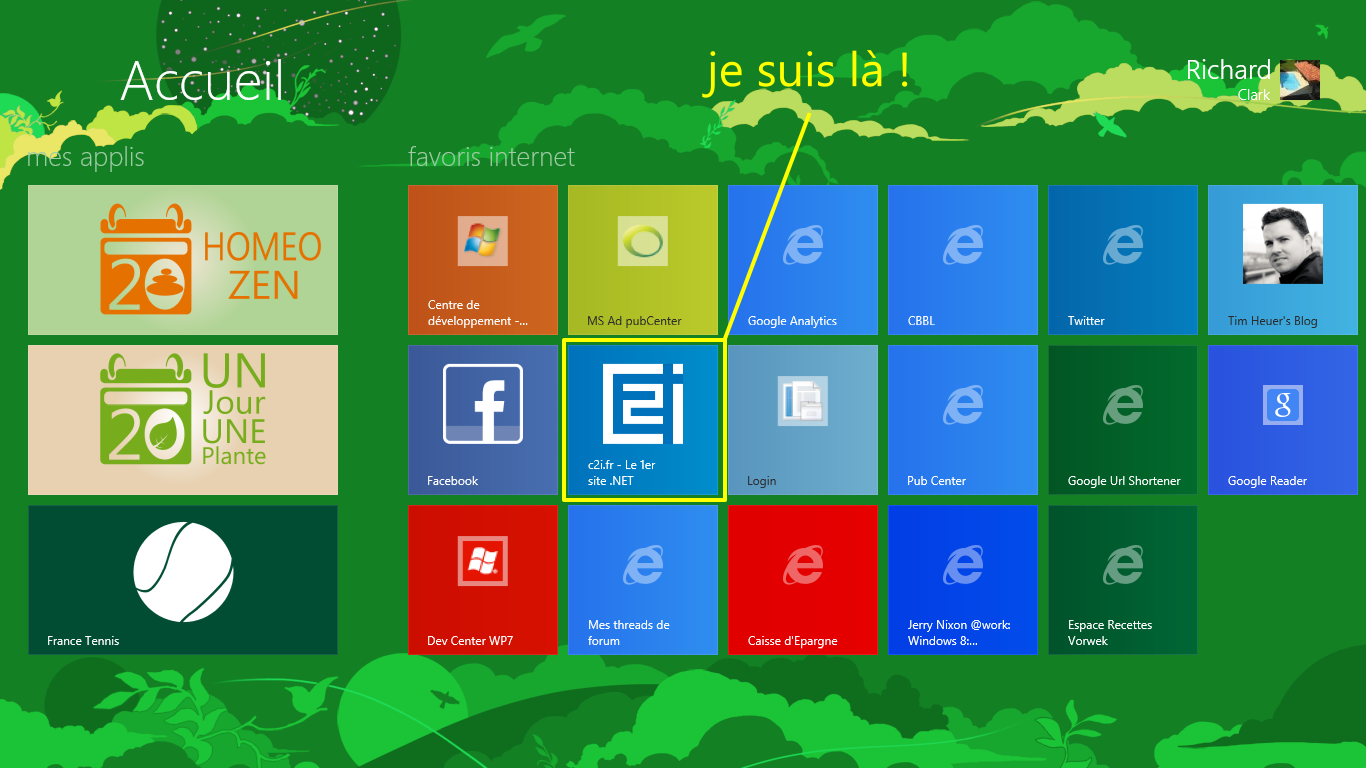Open Mes threads de forum tile
Screen dimensions: 1366x768
coord(643,580)
